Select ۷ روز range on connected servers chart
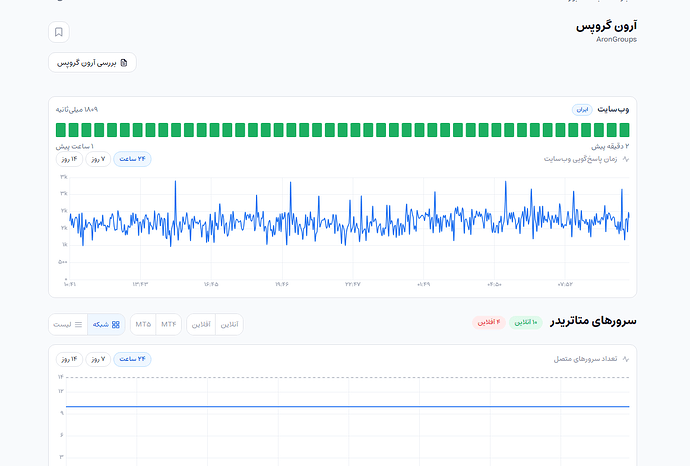 98,359
